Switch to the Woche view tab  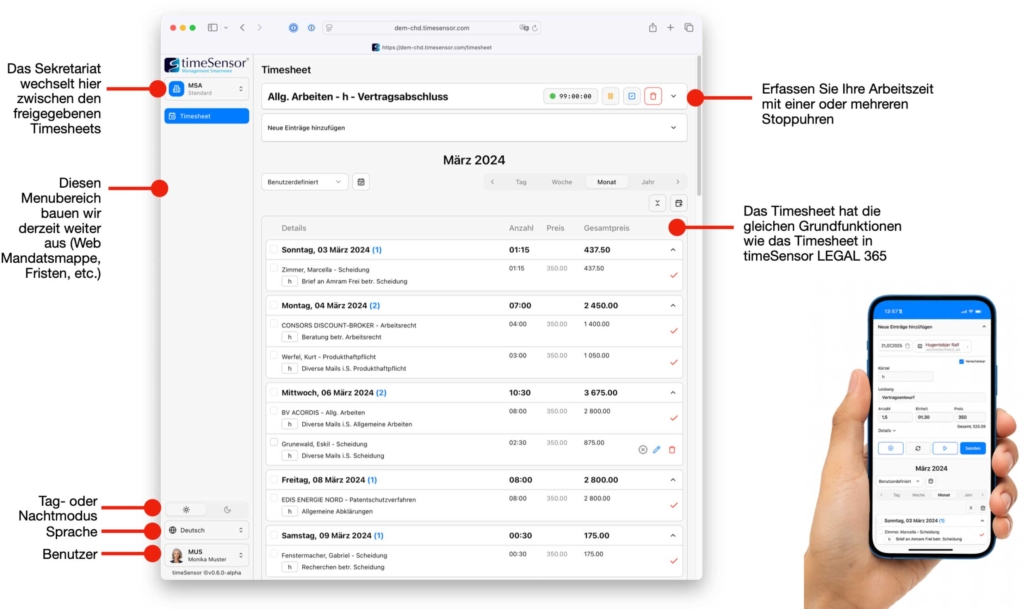[x=562, y=182]
